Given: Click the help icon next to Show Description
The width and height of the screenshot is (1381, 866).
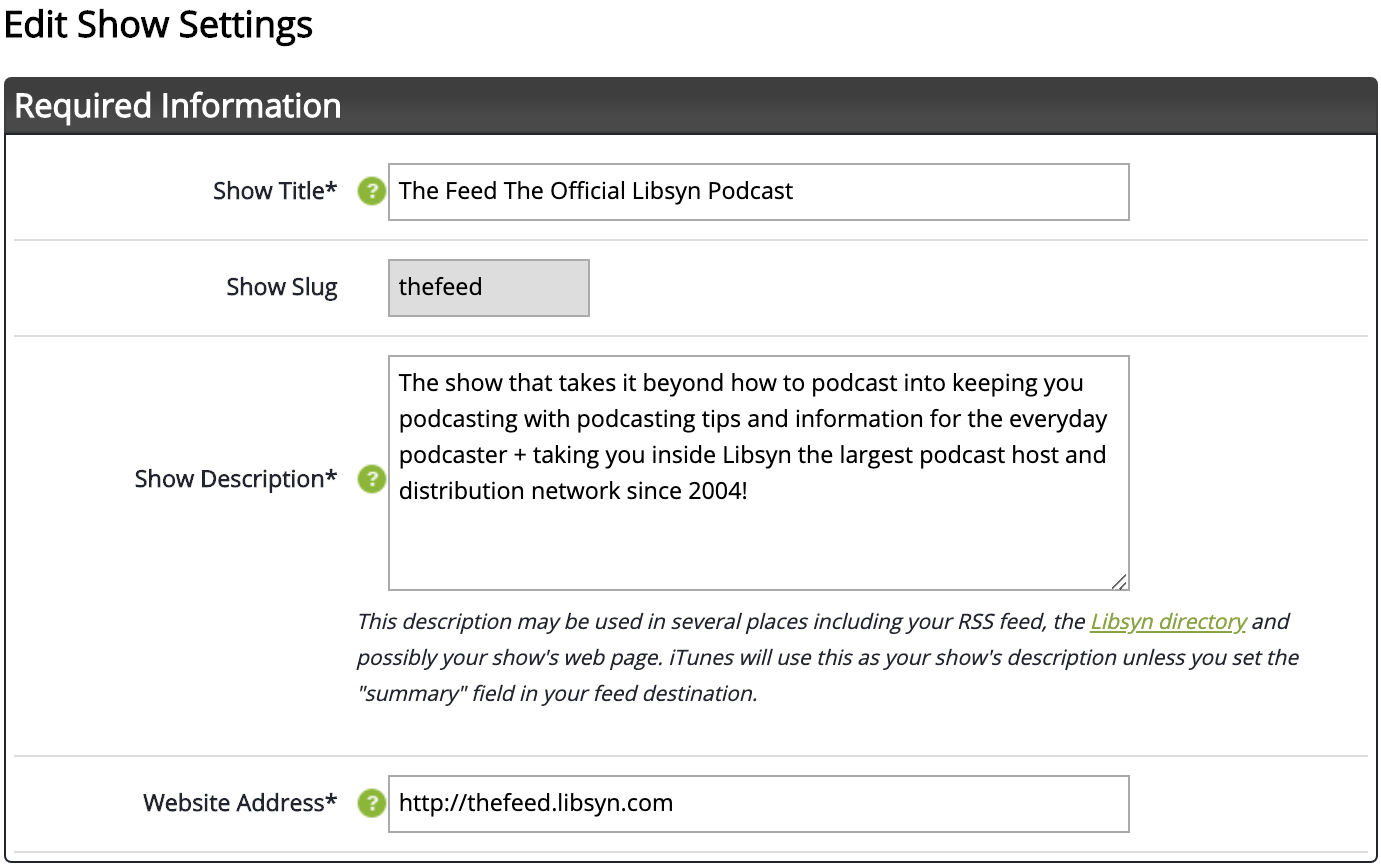Looking at the screenshot, I should pos(372,479).
